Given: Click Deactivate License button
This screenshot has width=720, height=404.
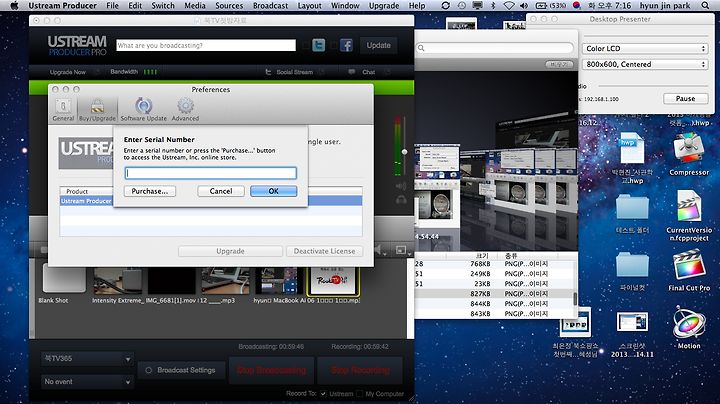Looking at the screenshot, I should pos(324,251).
